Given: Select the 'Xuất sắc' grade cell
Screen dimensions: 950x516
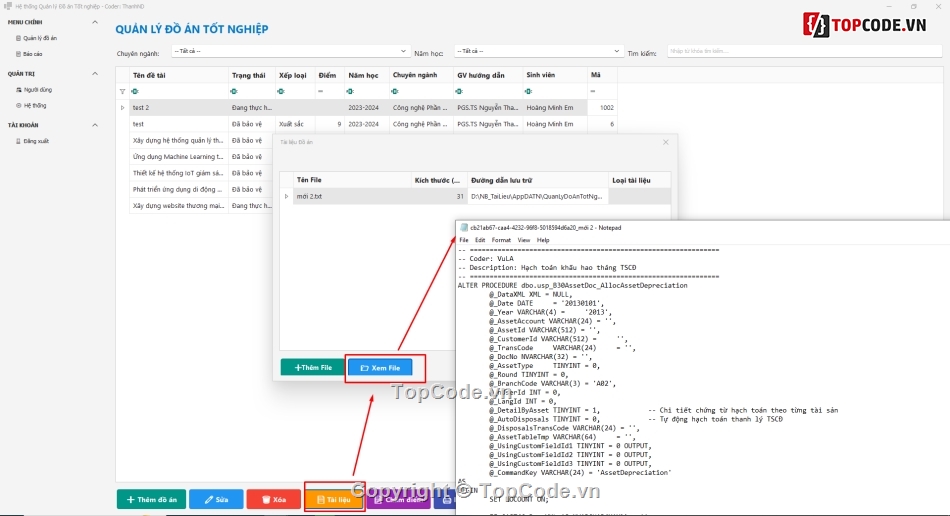Looking at the screenshot, I should click(294, 124).
